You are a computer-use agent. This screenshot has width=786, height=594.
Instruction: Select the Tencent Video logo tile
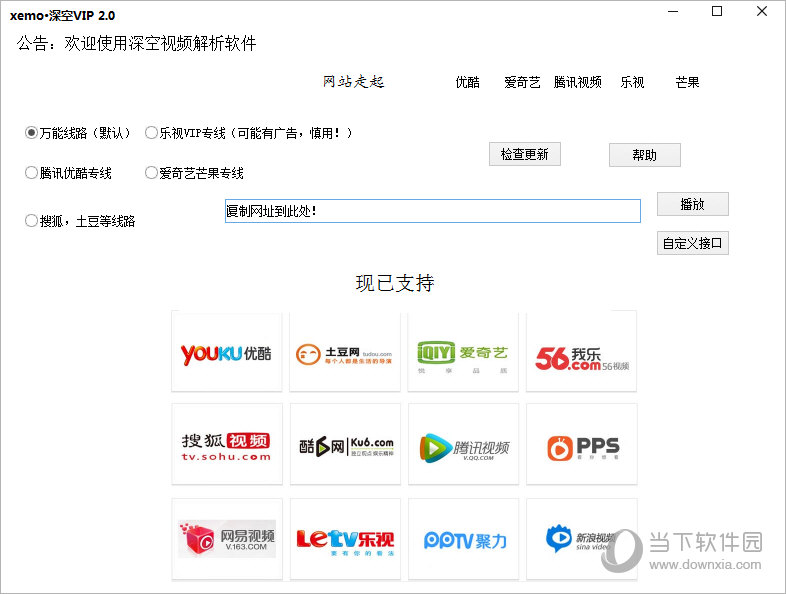pos(463,444)
